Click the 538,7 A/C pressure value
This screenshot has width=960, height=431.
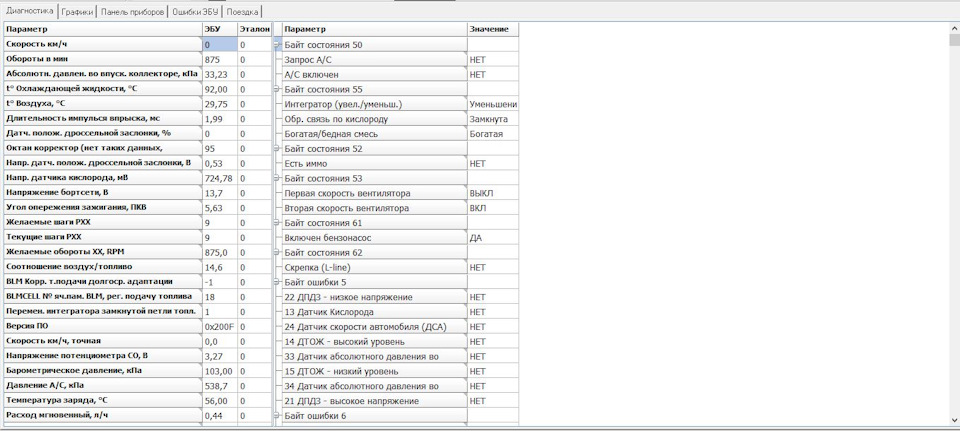(219, 386)
